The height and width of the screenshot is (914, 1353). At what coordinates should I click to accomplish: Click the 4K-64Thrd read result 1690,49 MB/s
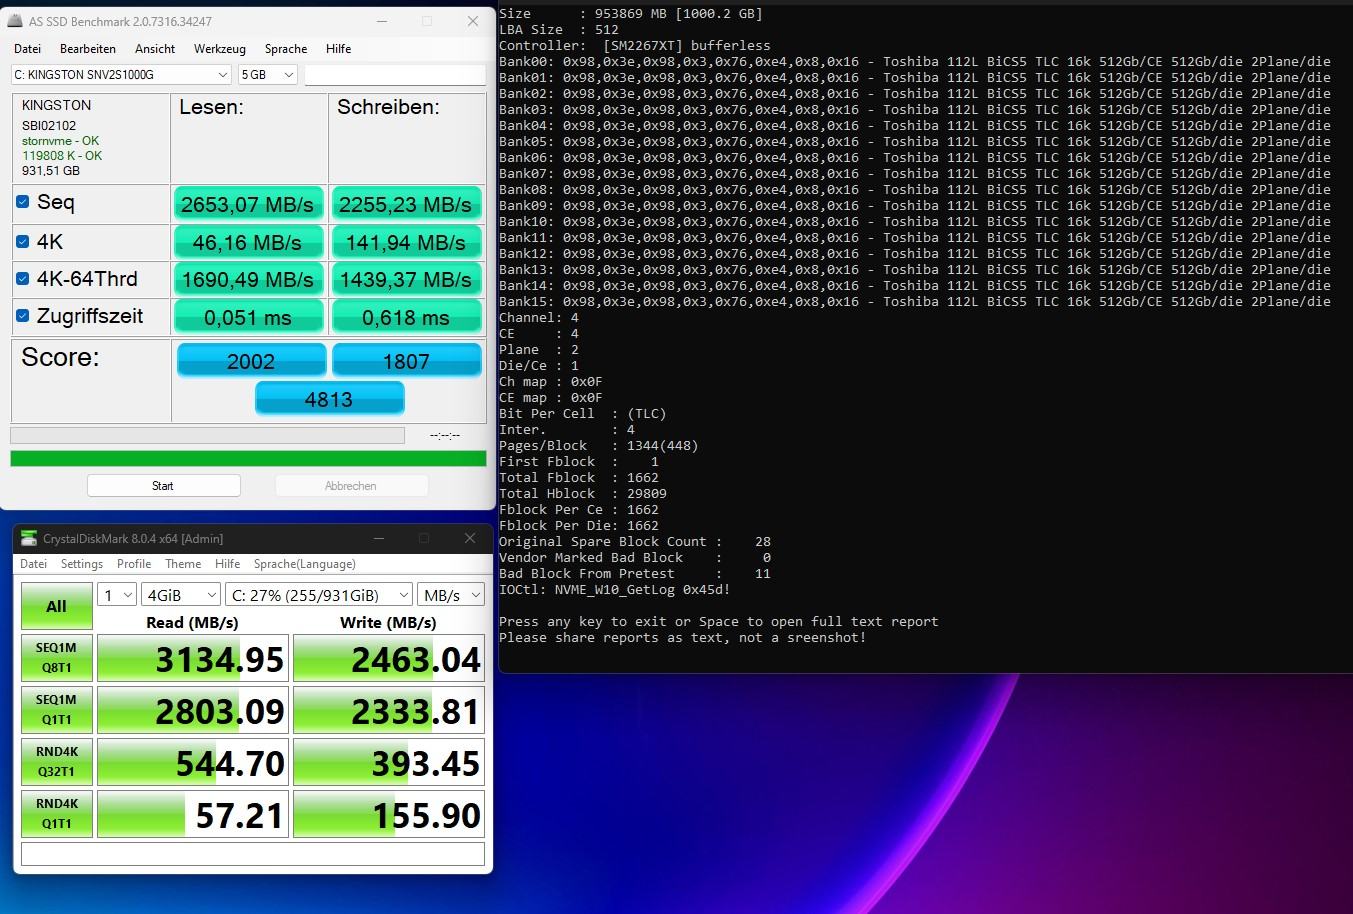tap(248, 280)
